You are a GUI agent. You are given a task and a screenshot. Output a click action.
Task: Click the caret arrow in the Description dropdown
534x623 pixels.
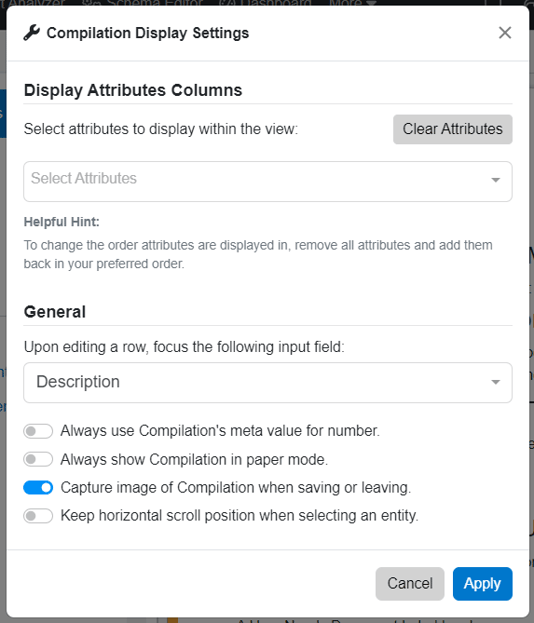click(x=495, y=382)
